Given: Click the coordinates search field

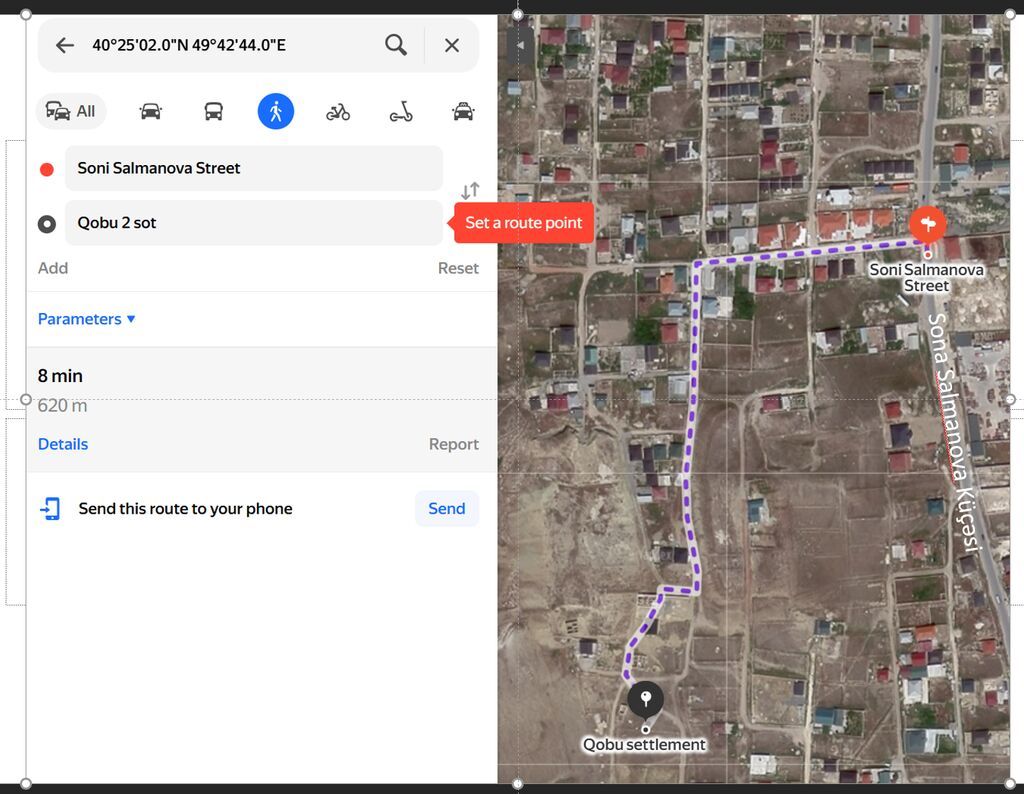Looking at the screenshot, I should 231,45.
